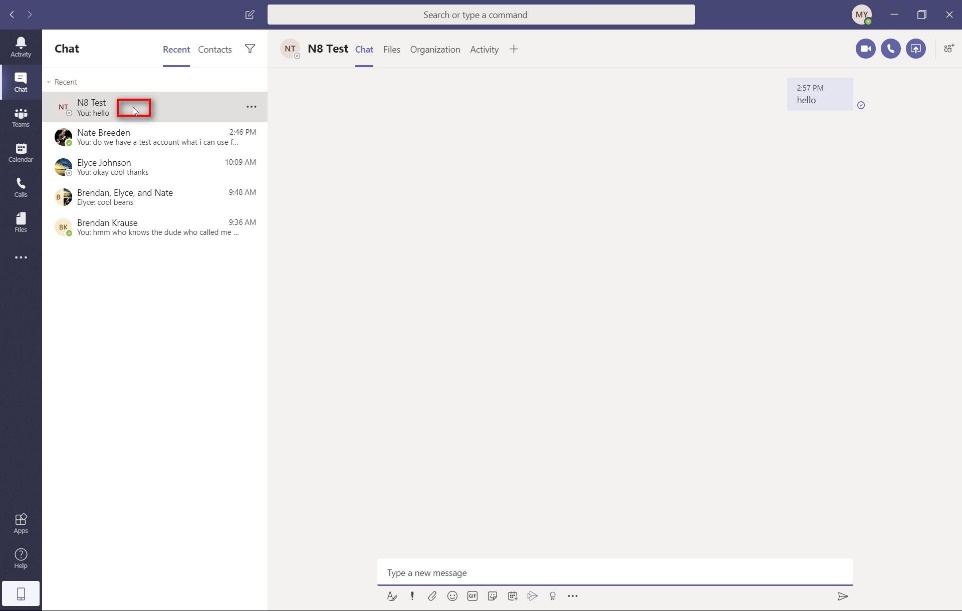The height and width of the screenshot is (611, 962).
Task: Open more messaging extensions ellipsis
Action: coord(572,596)
